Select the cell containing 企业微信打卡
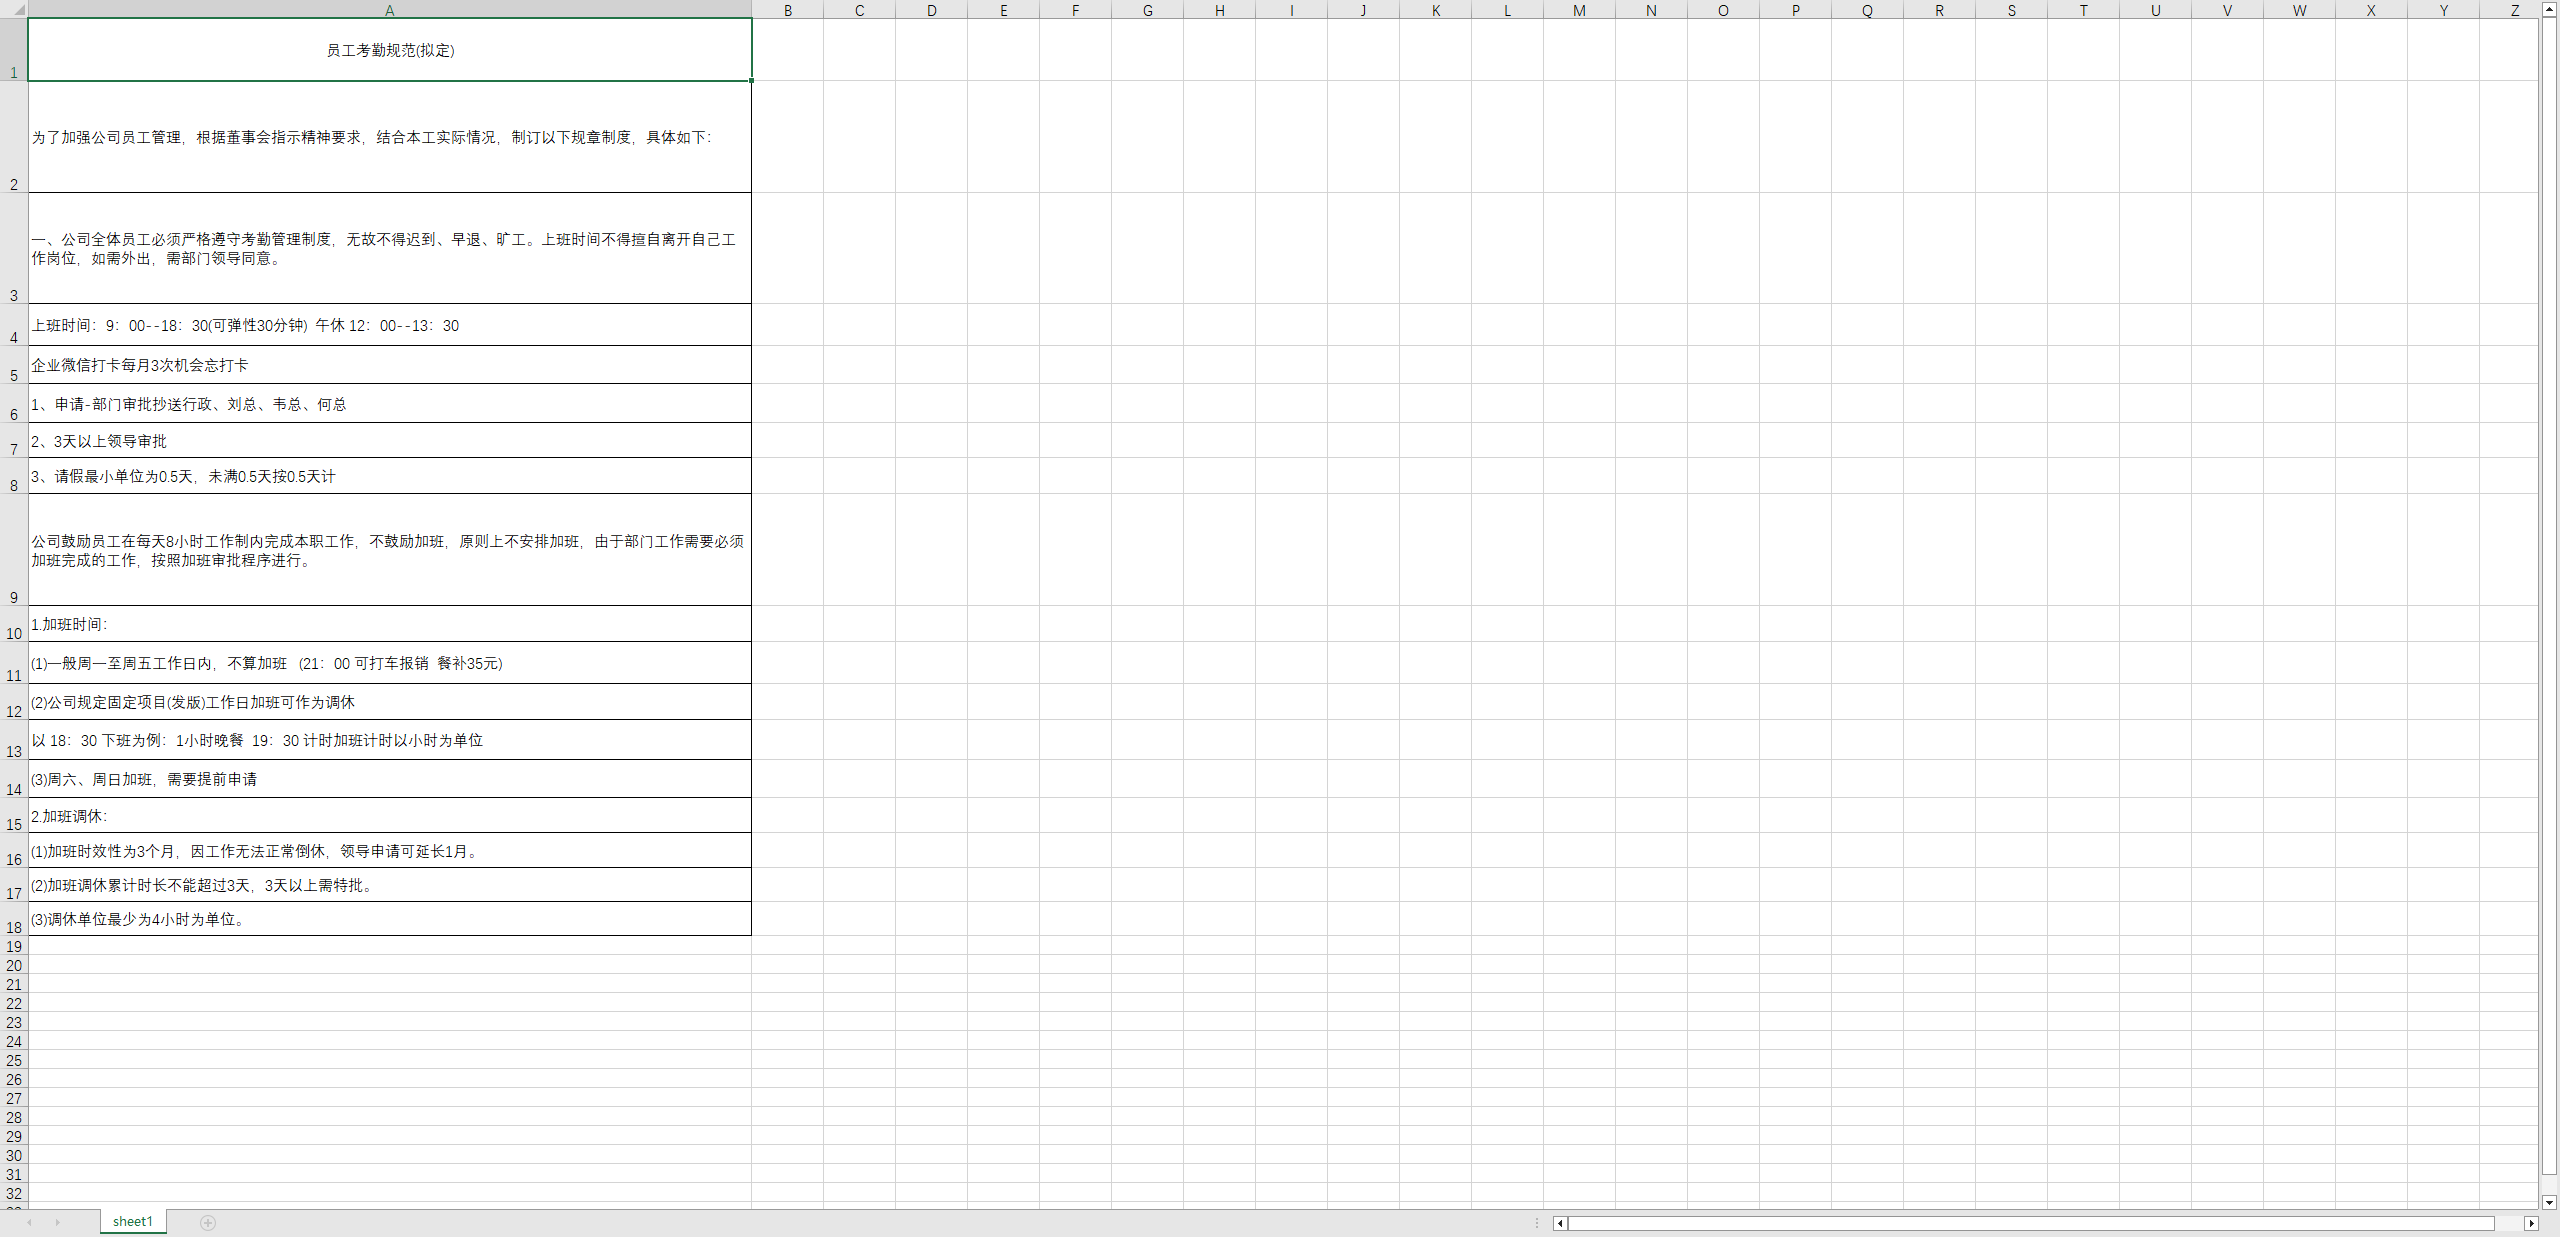Screen dimensions: 2560x1237 390,365
